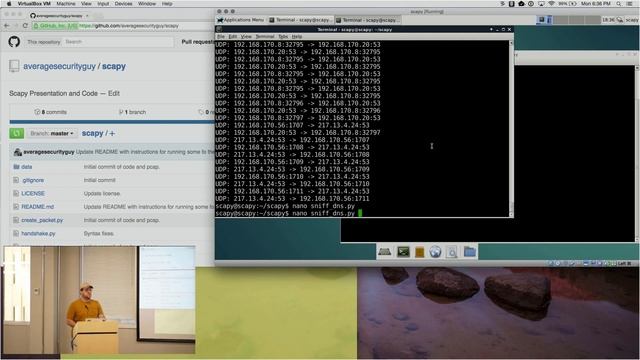Open the terminal View menu
640x360 pixels.
tap(246, 36)
